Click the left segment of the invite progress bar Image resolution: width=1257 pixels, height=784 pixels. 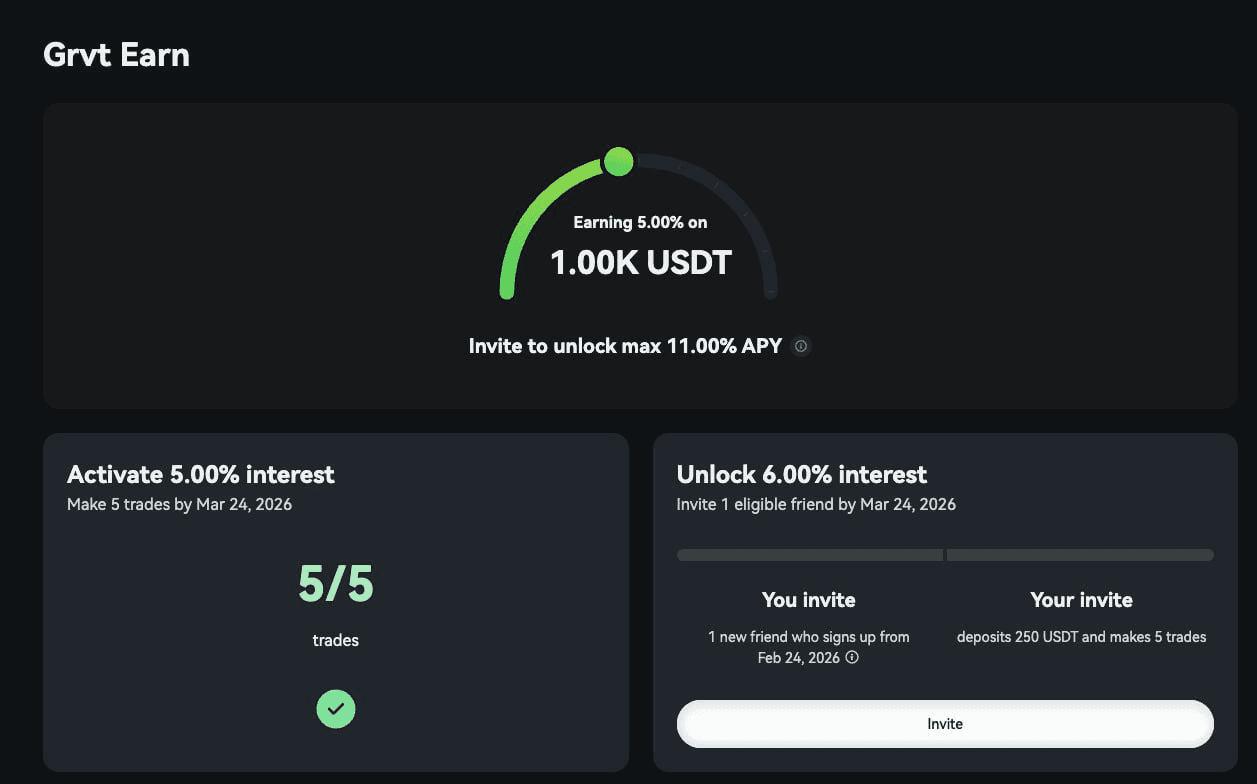809,555
